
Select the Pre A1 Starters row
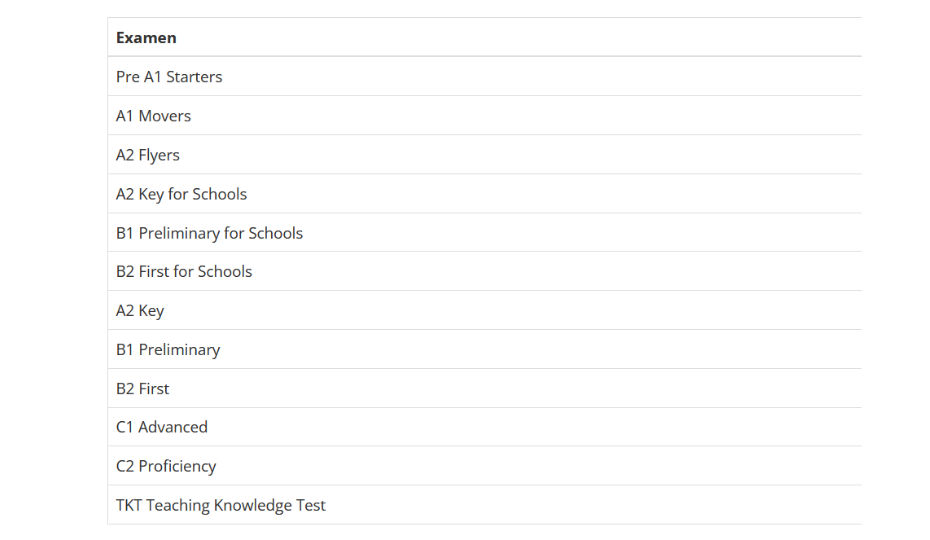point(485,77)
